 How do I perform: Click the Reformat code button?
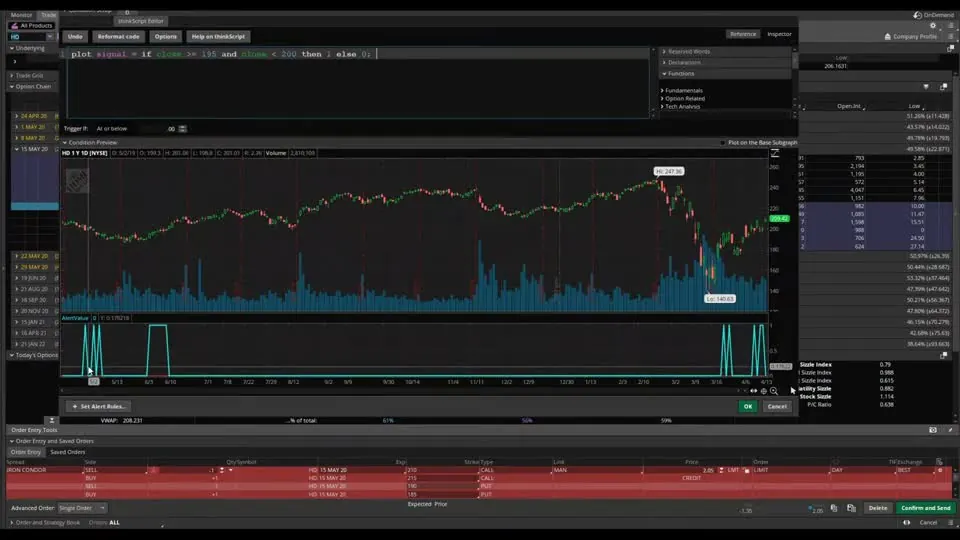[118, 37]
